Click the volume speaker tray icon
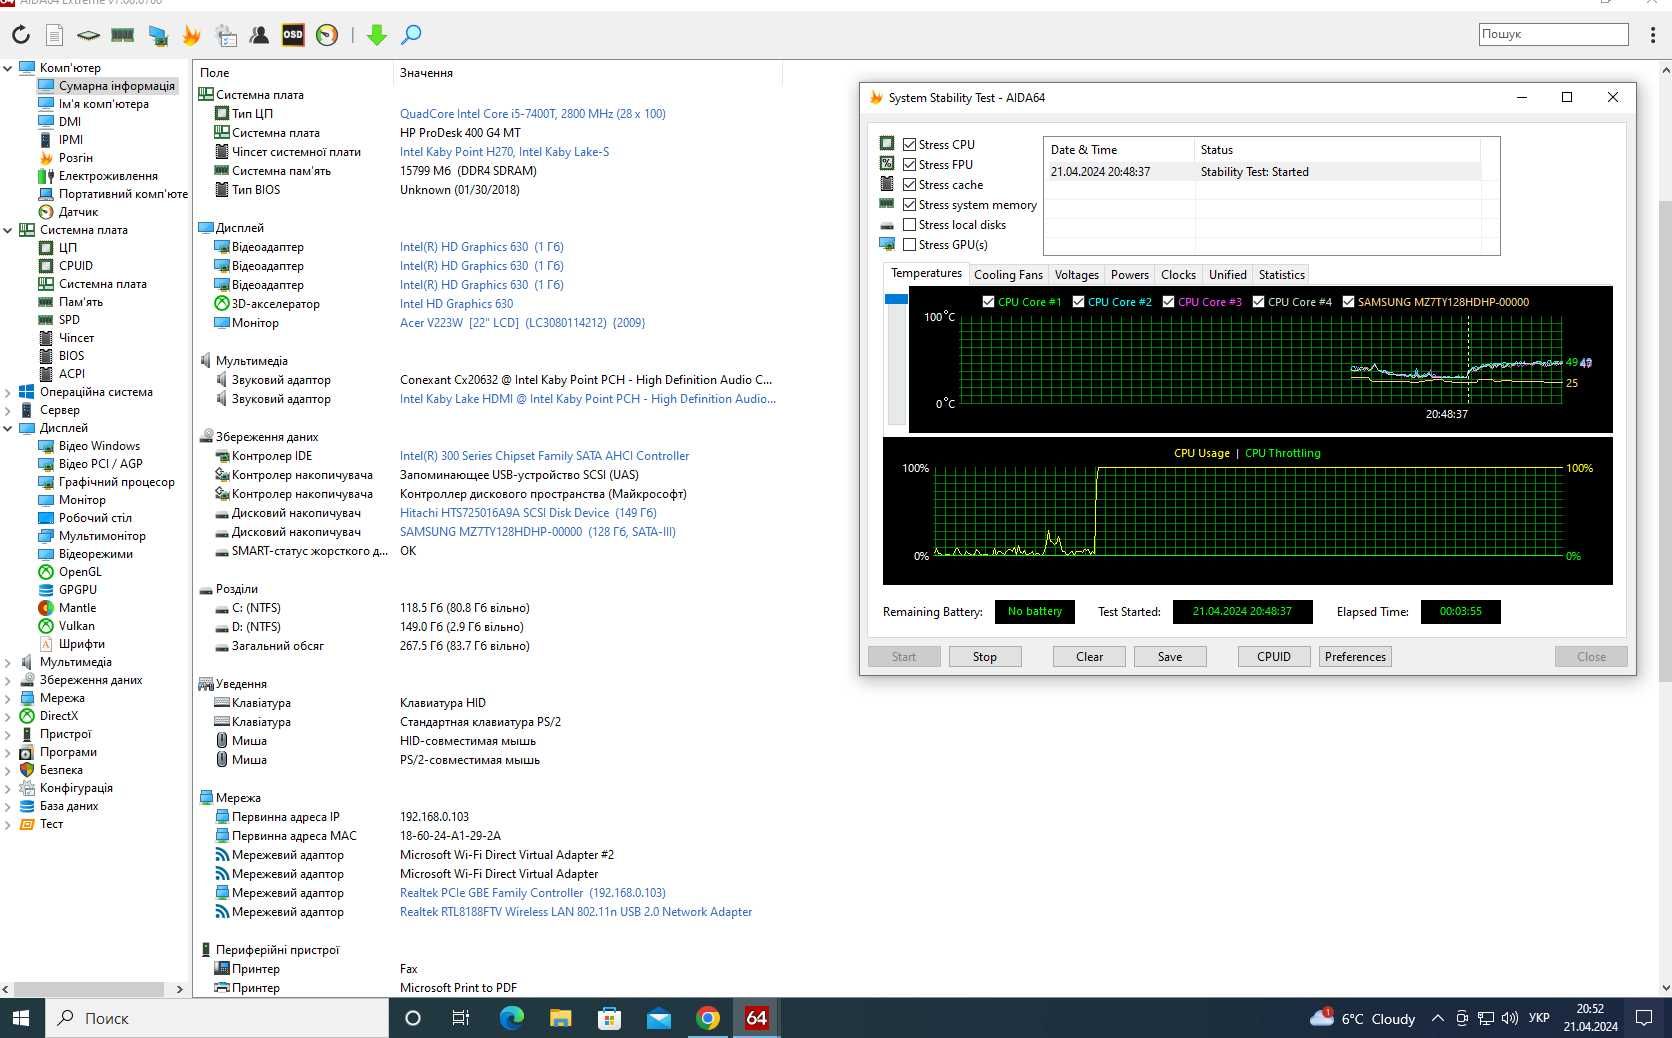The height and width of the screenshot is (1038, 1672). (x=1510, y=1018)
